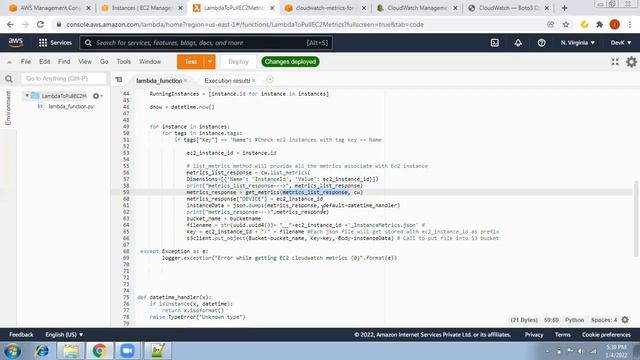Open the DevK account dropdown

click(x=621, y=42)
